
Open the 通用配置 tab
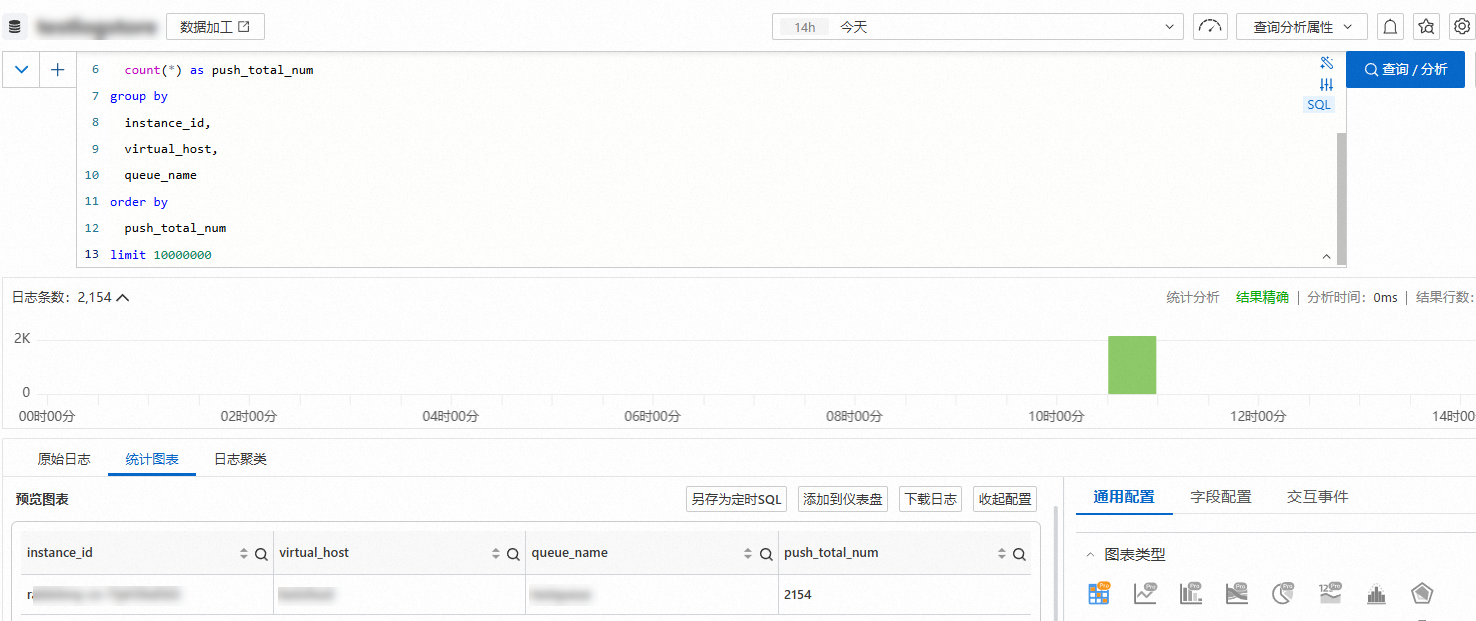(1124, 497)
